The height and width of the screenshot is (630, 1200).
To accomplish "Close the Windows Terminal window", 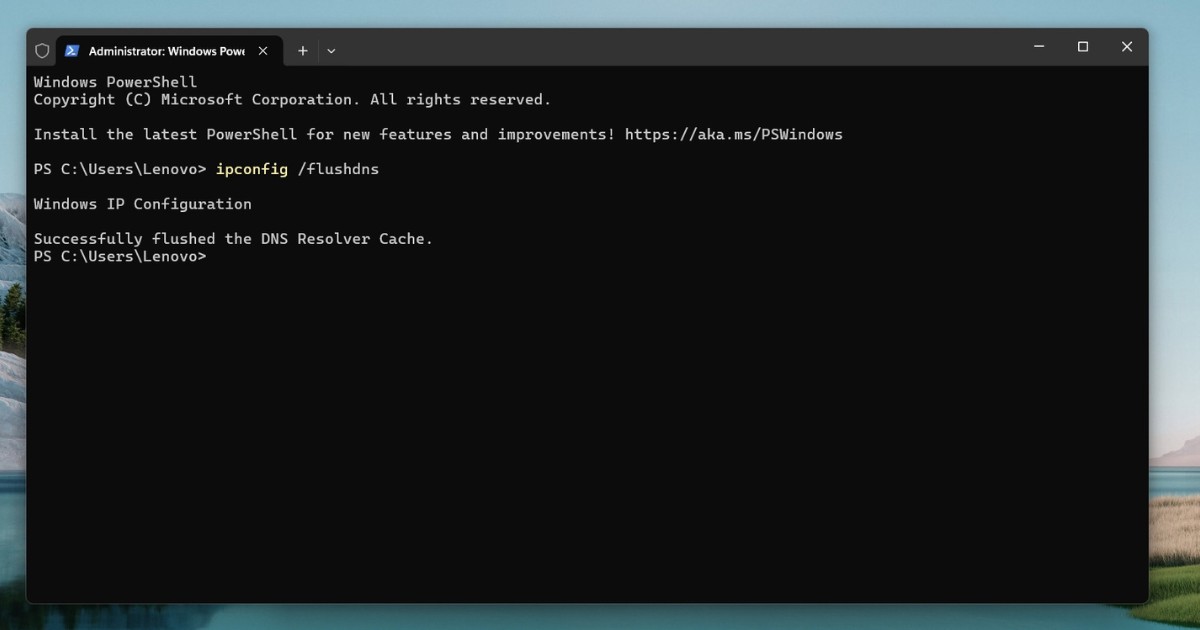I will pos(1126,47).
